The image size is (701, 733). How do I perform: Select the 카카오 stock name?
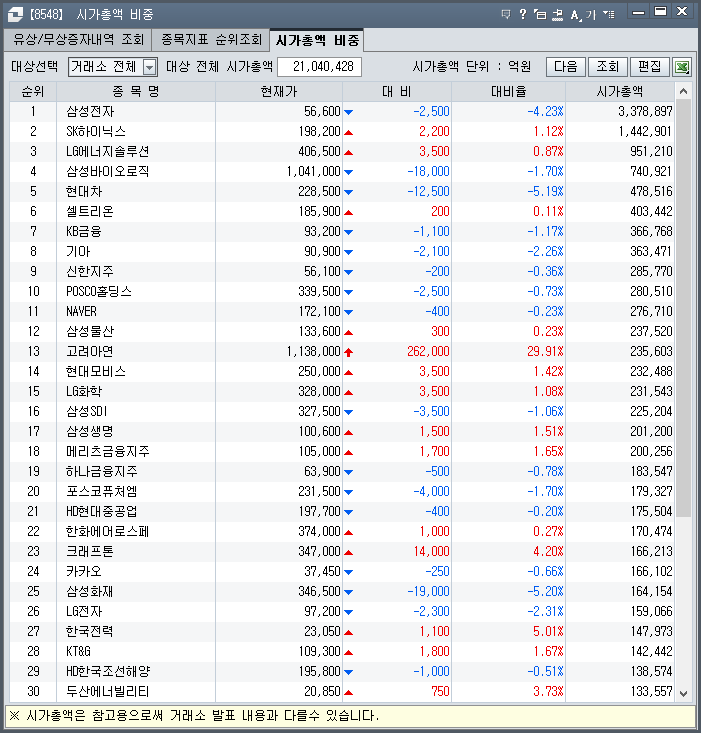(84, 572)
